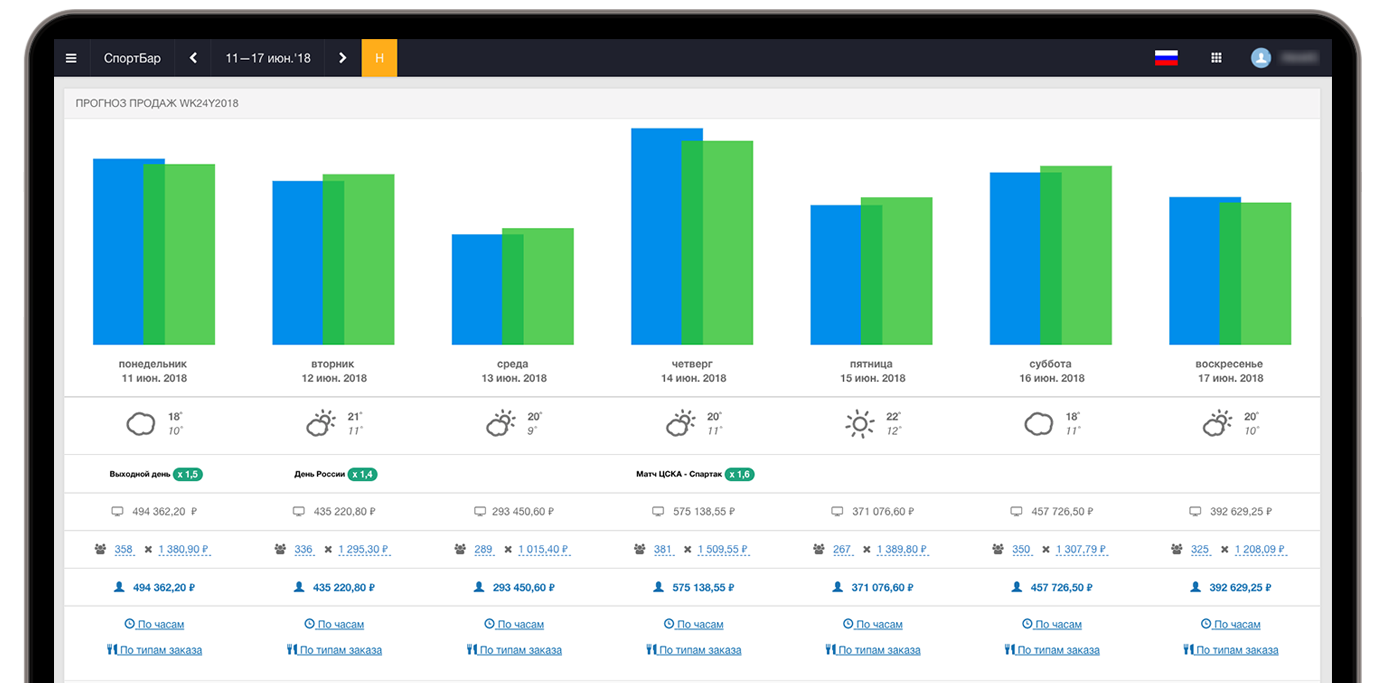Click the Выходной день x 1,5 badge
The width and height of the screenshot is (1391, 683).
pyautogui.click(x=188, y=474)
